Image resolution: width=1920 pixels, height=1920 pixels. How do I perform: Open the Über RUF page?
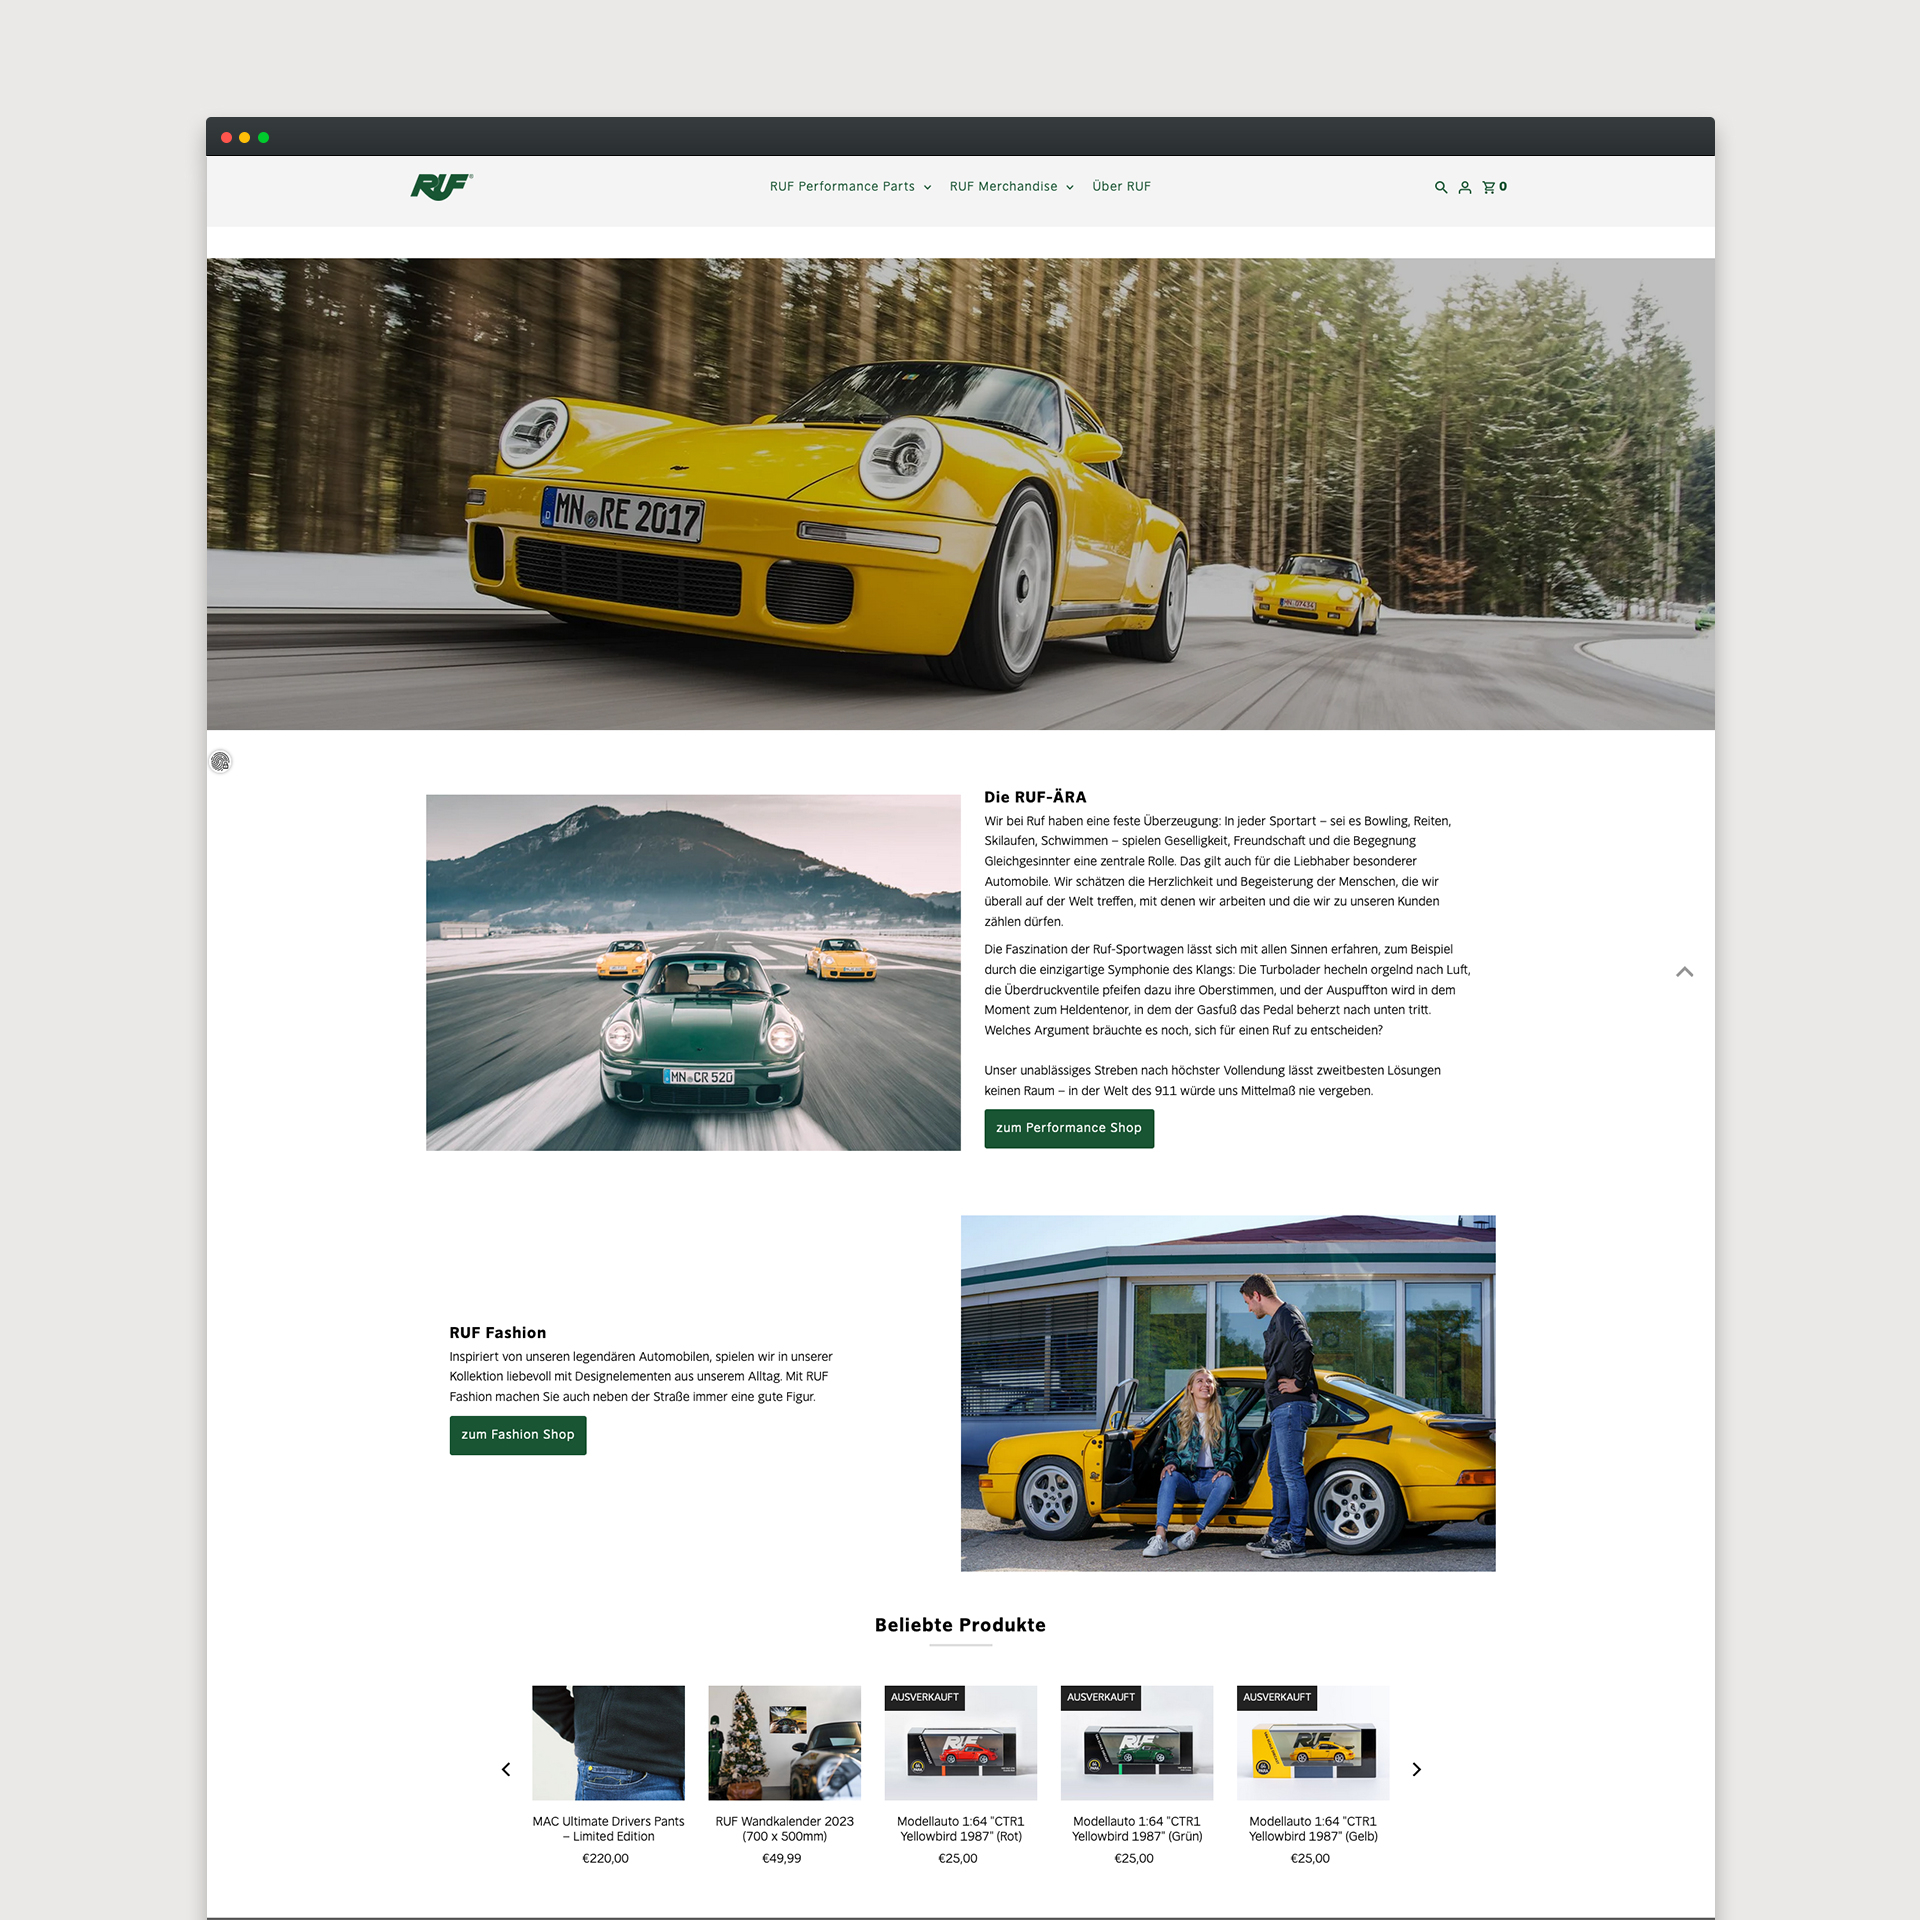click(1121, 187)
